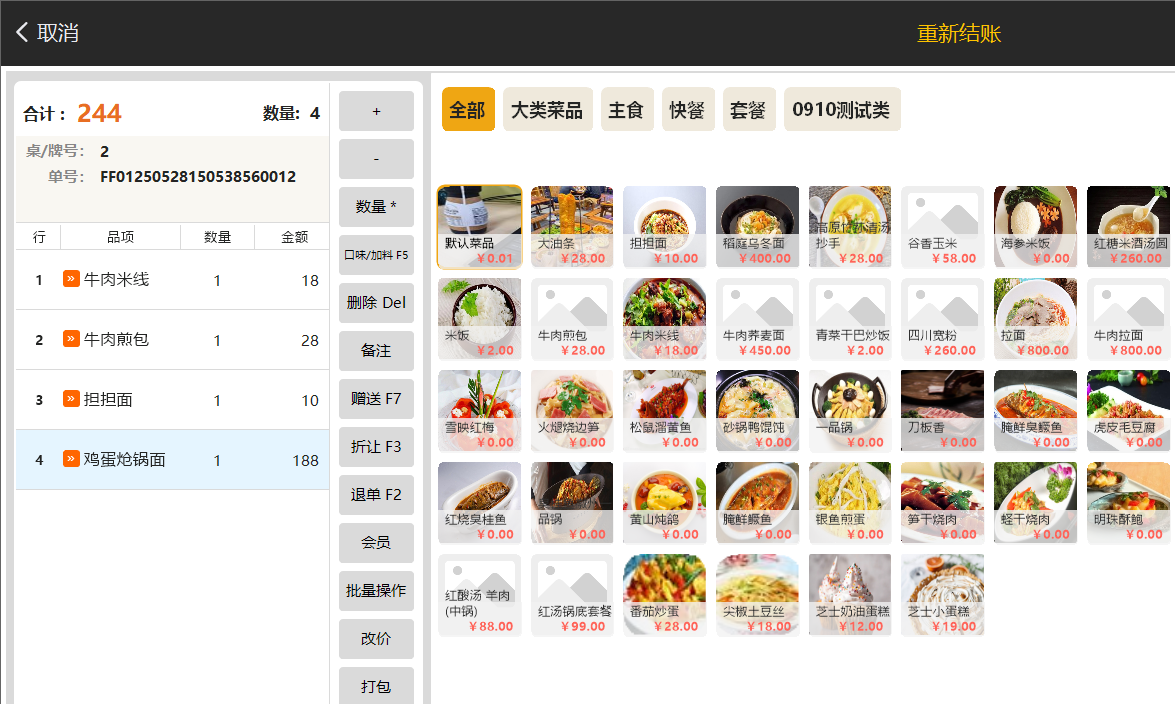Pick the 芝士奶油蛋糕 dish thumbnail
The image size is (1175, 704).
[849, 594]
